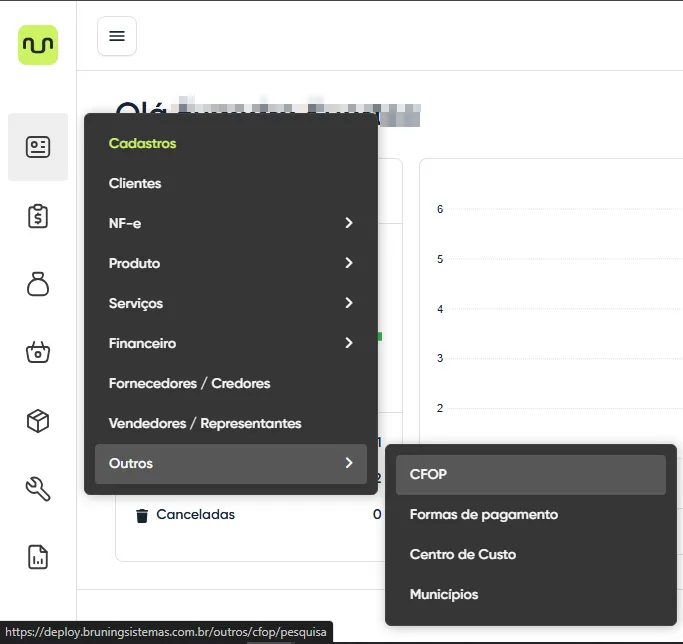
Task: Select Fornecedores / Credores menu item
Action: [189, 383]
